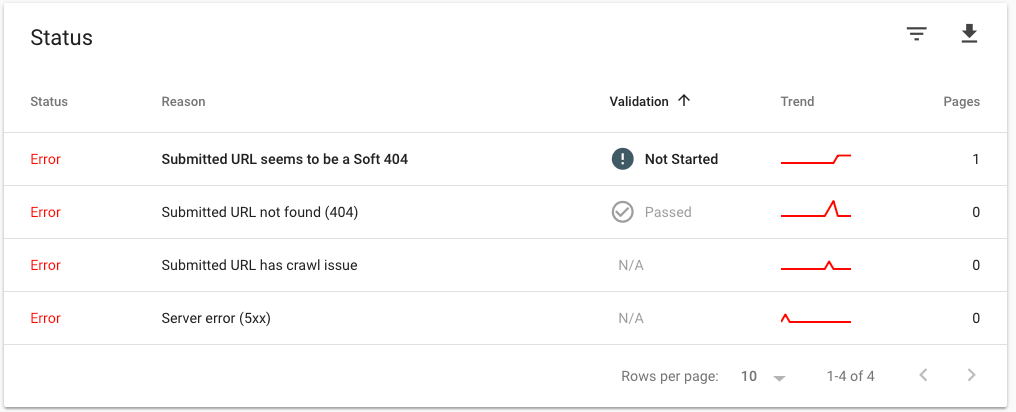This screenshot has width=1016, height=412.
Task: Click the crawl issue trend sparkline
Action: [x=815, y=266]
